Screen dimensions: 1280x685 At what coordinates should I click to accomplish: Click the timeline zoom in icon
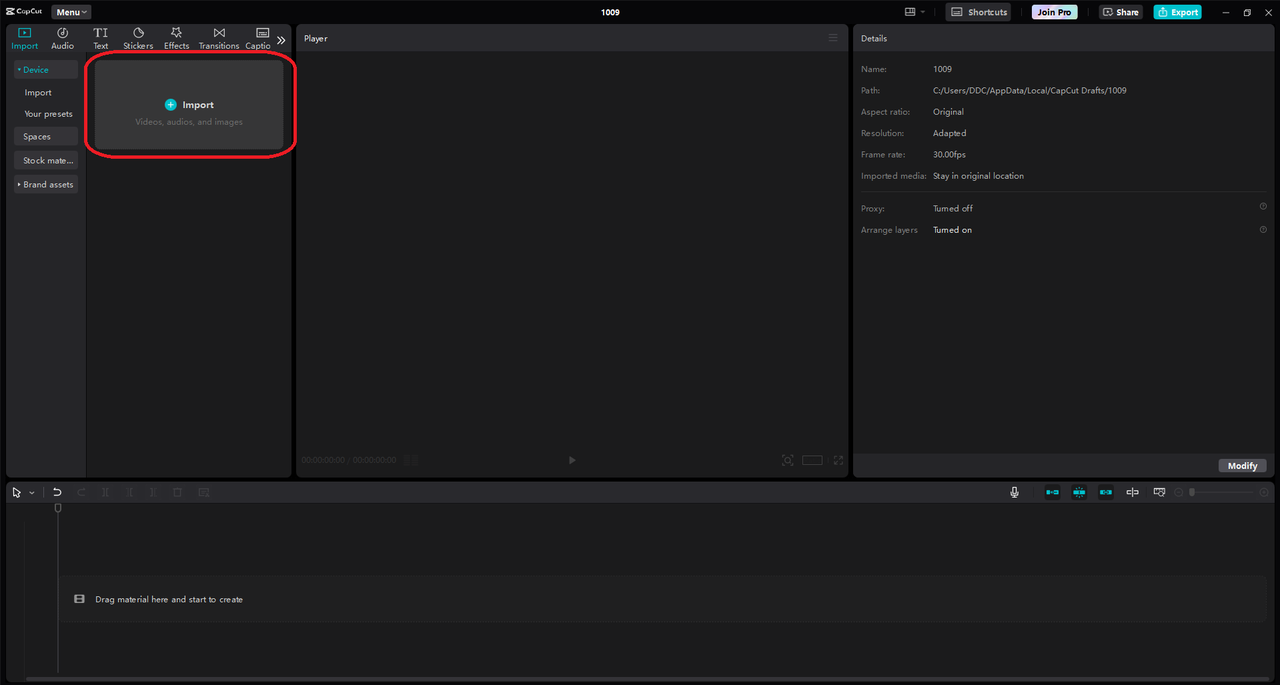coord(1264,492)
